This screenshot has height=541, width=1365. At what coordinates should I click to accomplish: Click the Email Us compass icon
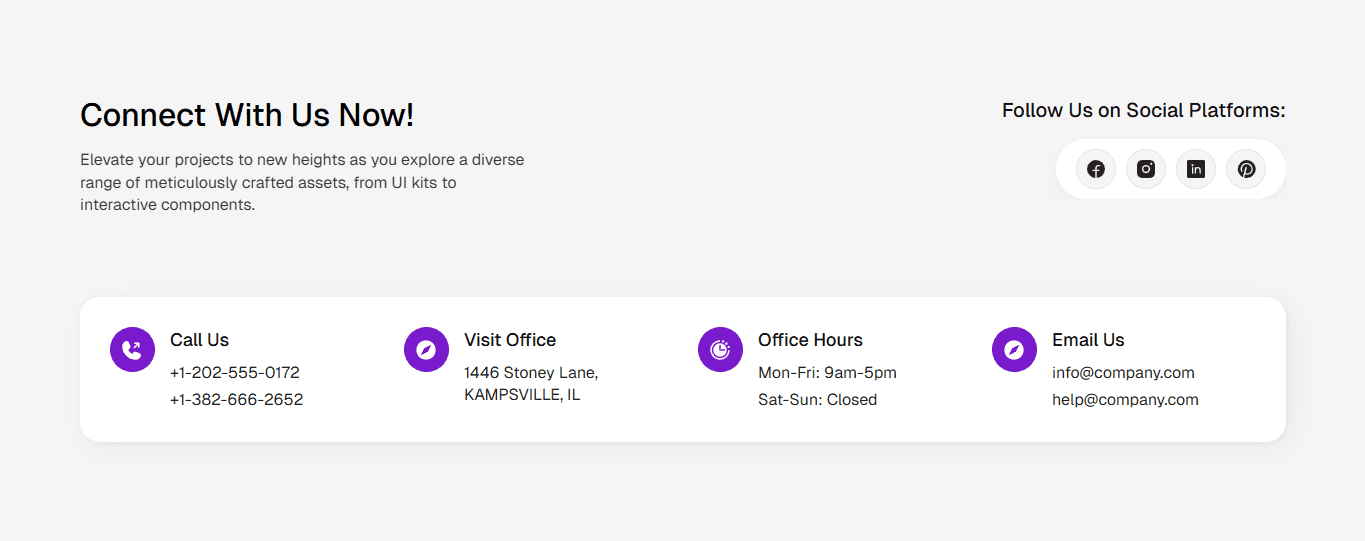pyautogui.click(x=1014, y=349)
